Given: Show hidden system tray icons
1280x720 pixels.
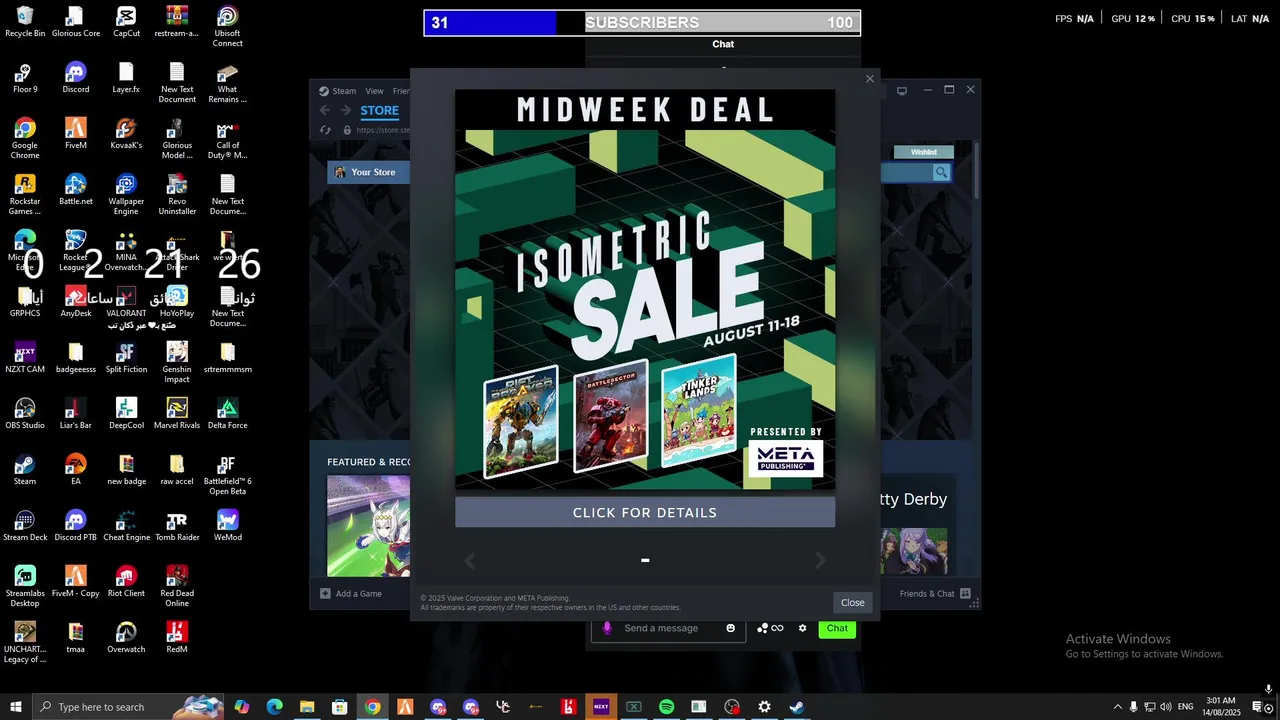Looking at the screenshot, I should coord(1117,707).
